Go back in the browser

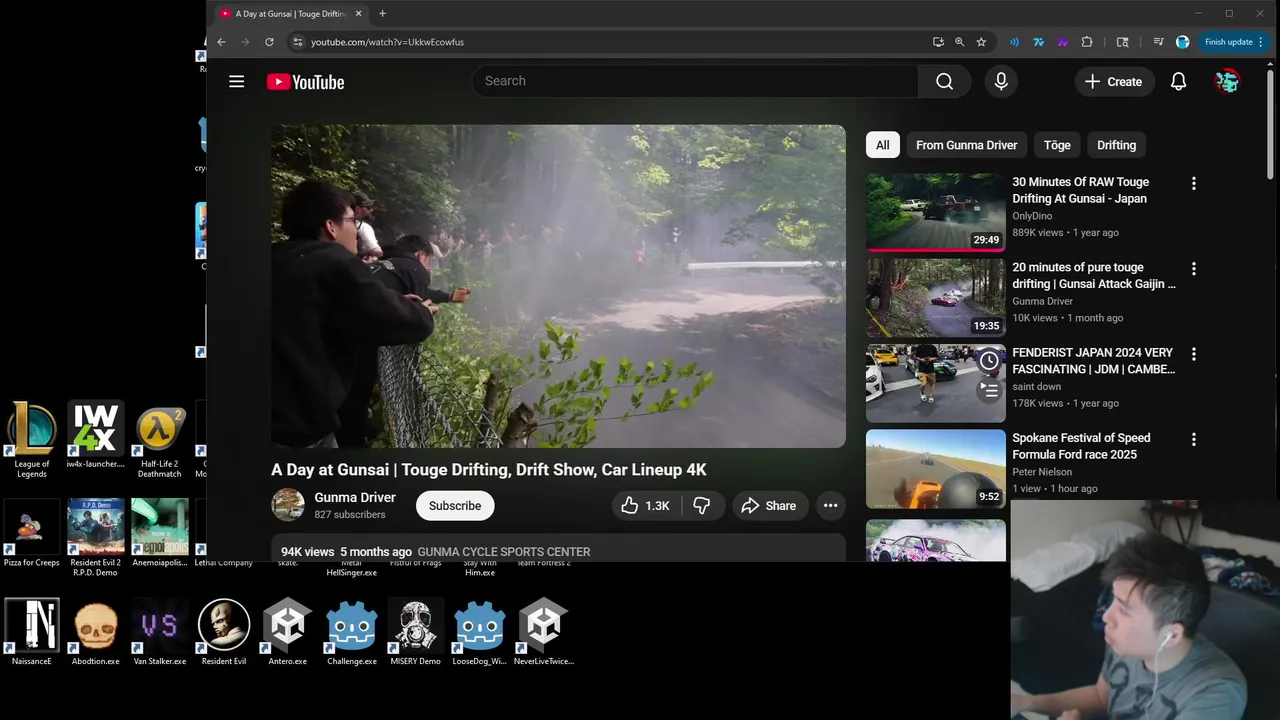pos(221,42)
